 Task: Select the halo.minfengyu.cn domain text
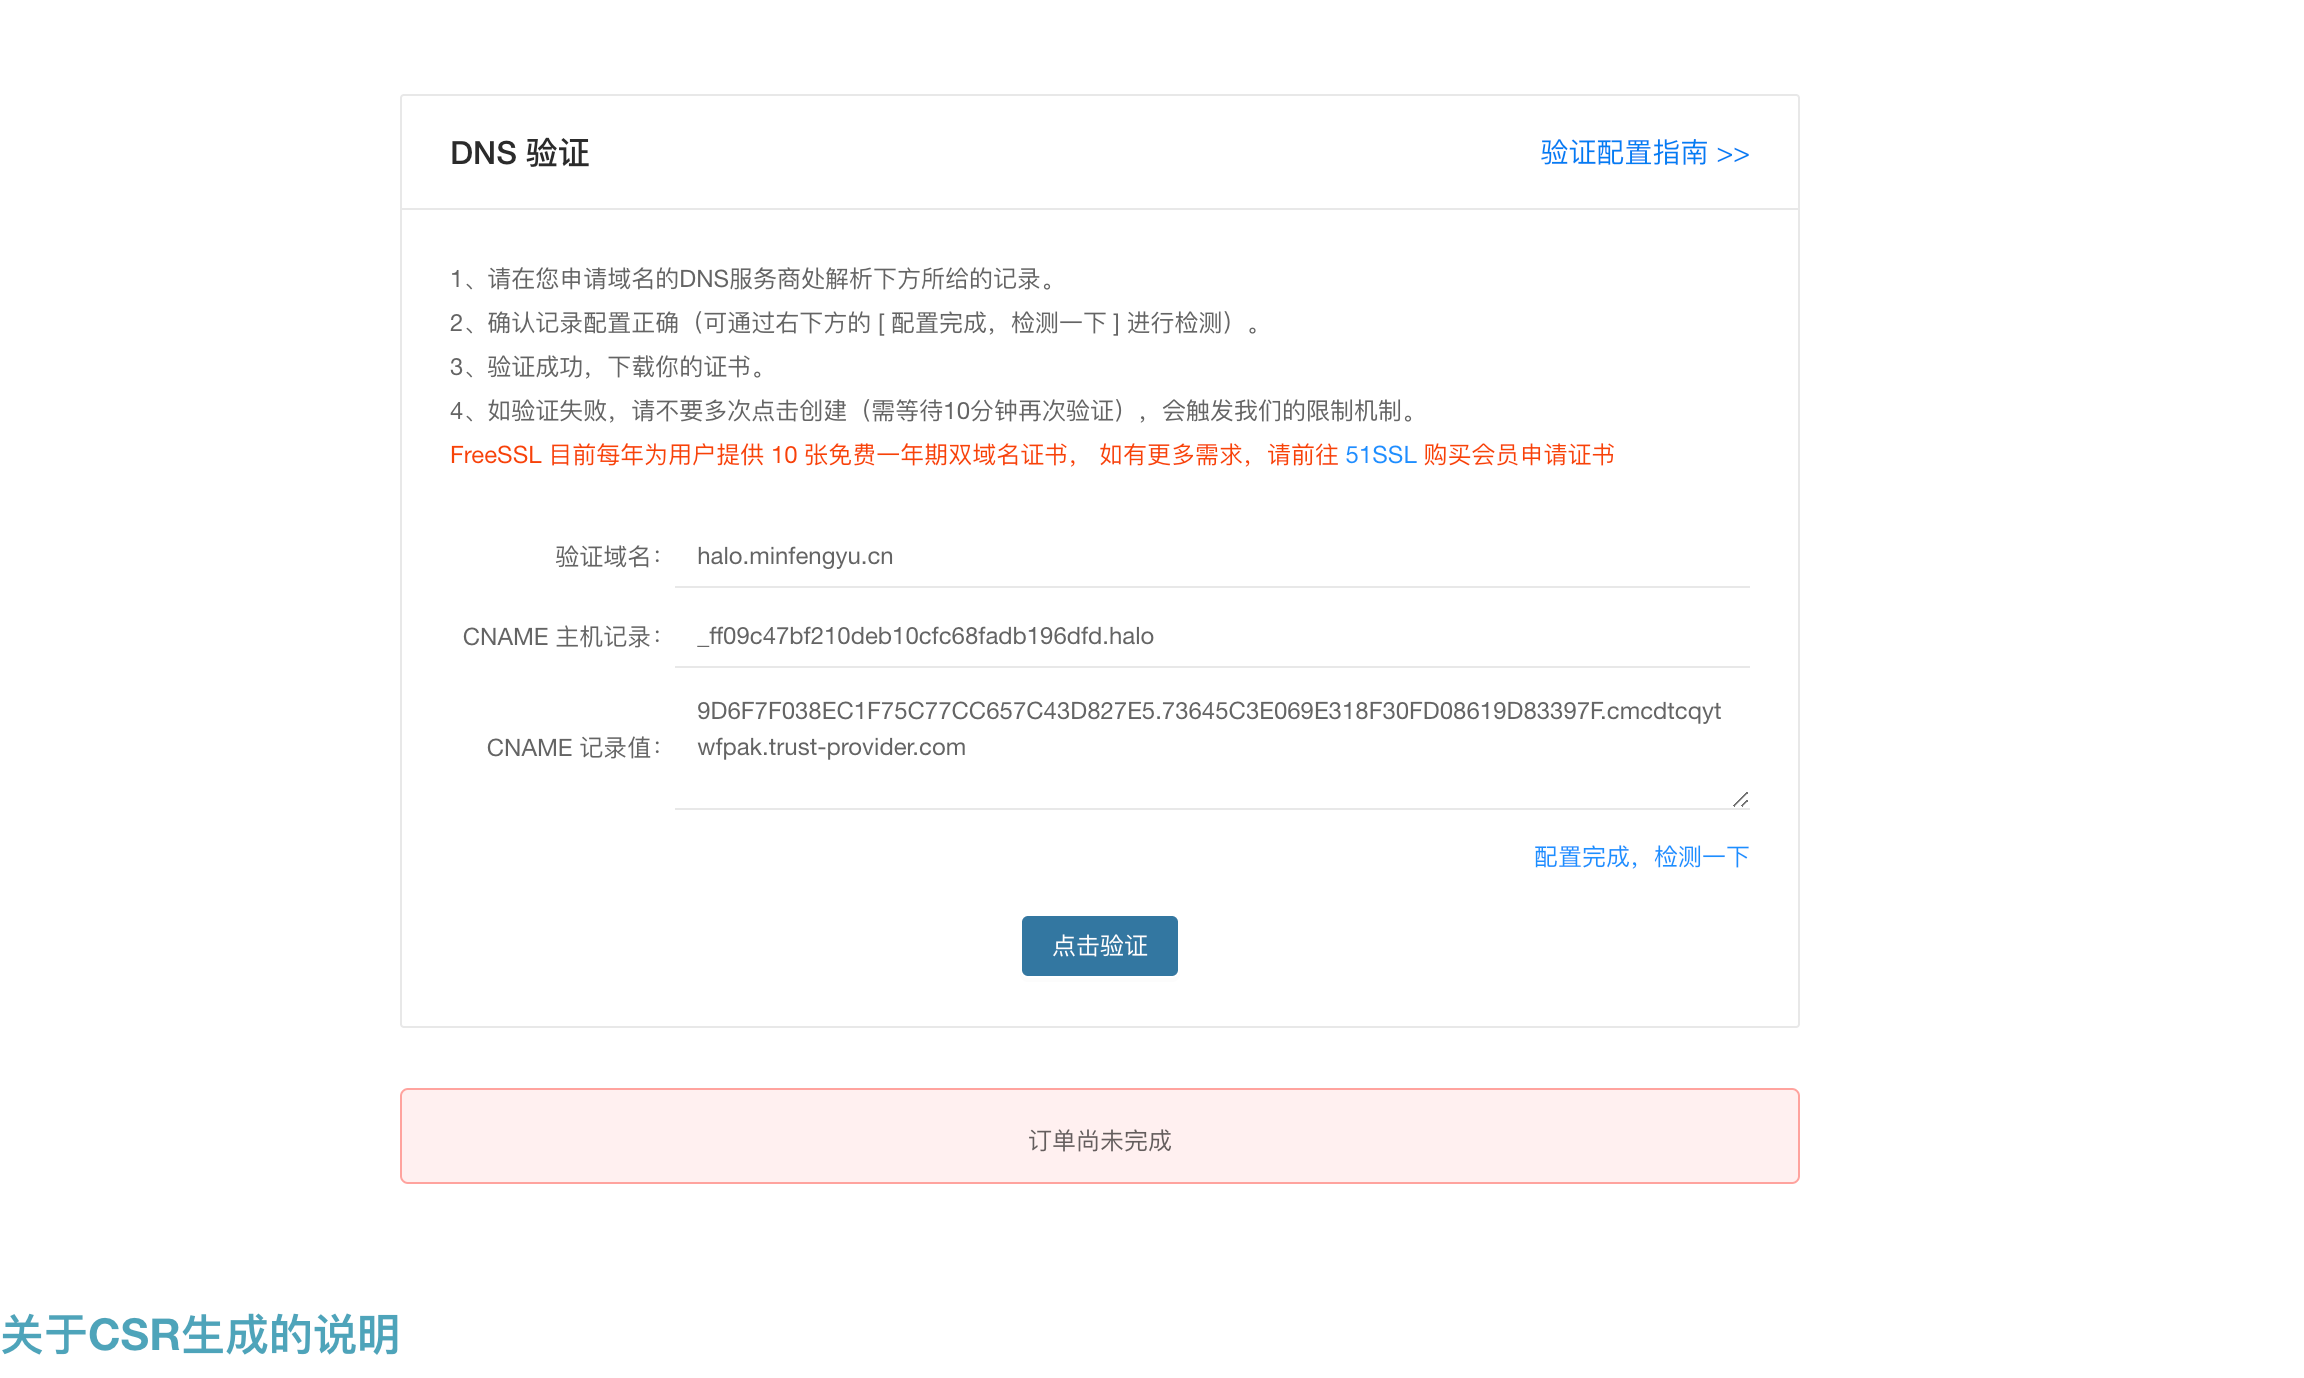[x=794, y=556]
